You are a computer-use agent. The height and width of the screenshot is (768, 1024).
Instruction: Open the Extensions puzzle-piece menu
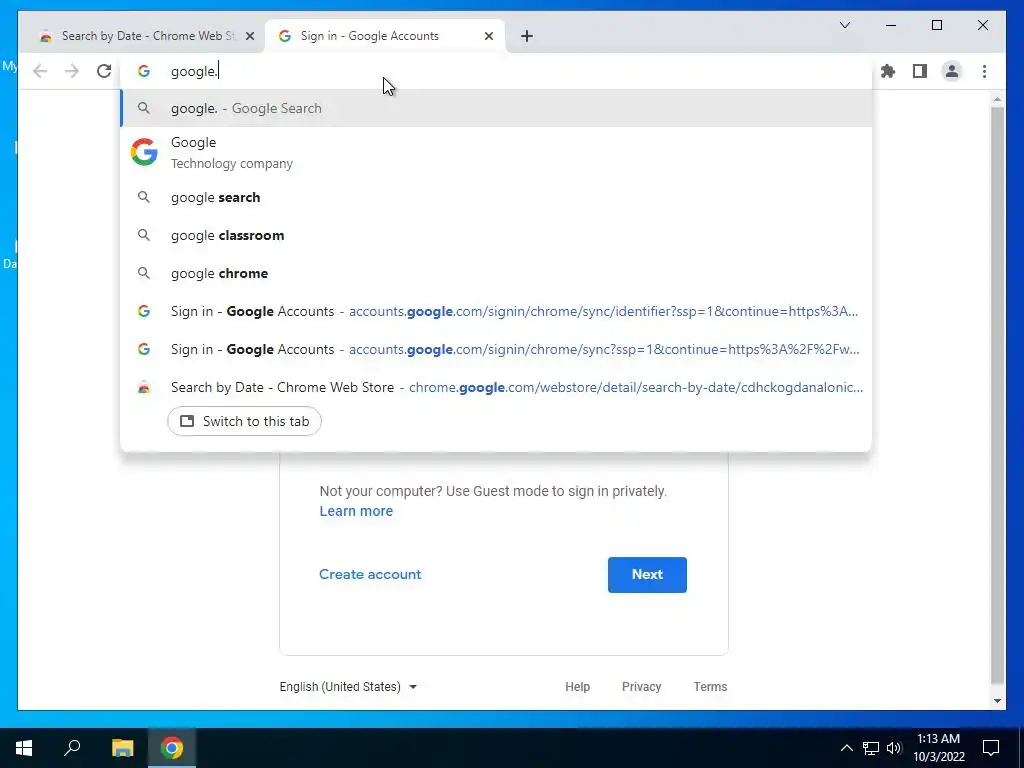click(x=888, y=71)
